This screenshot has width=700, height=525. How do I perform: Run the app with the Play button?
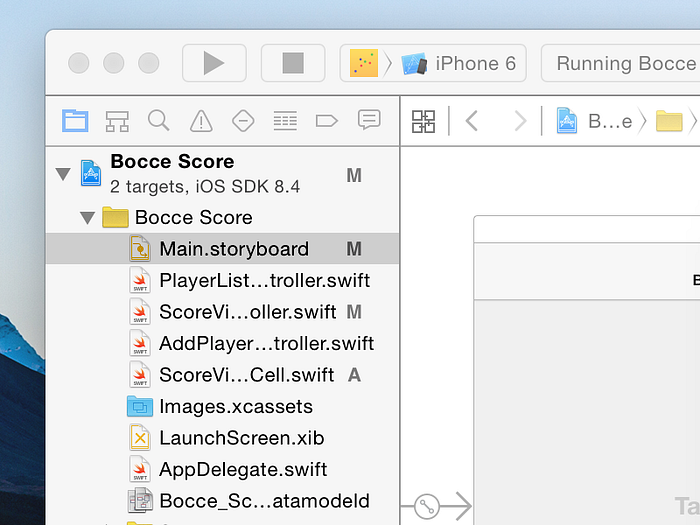click(214, 63)
